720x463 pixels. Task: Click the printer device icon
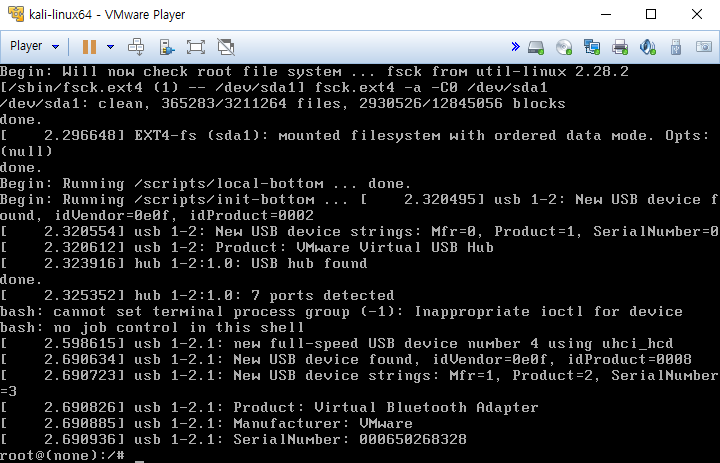pyautogui.click(x=620, y=47)
